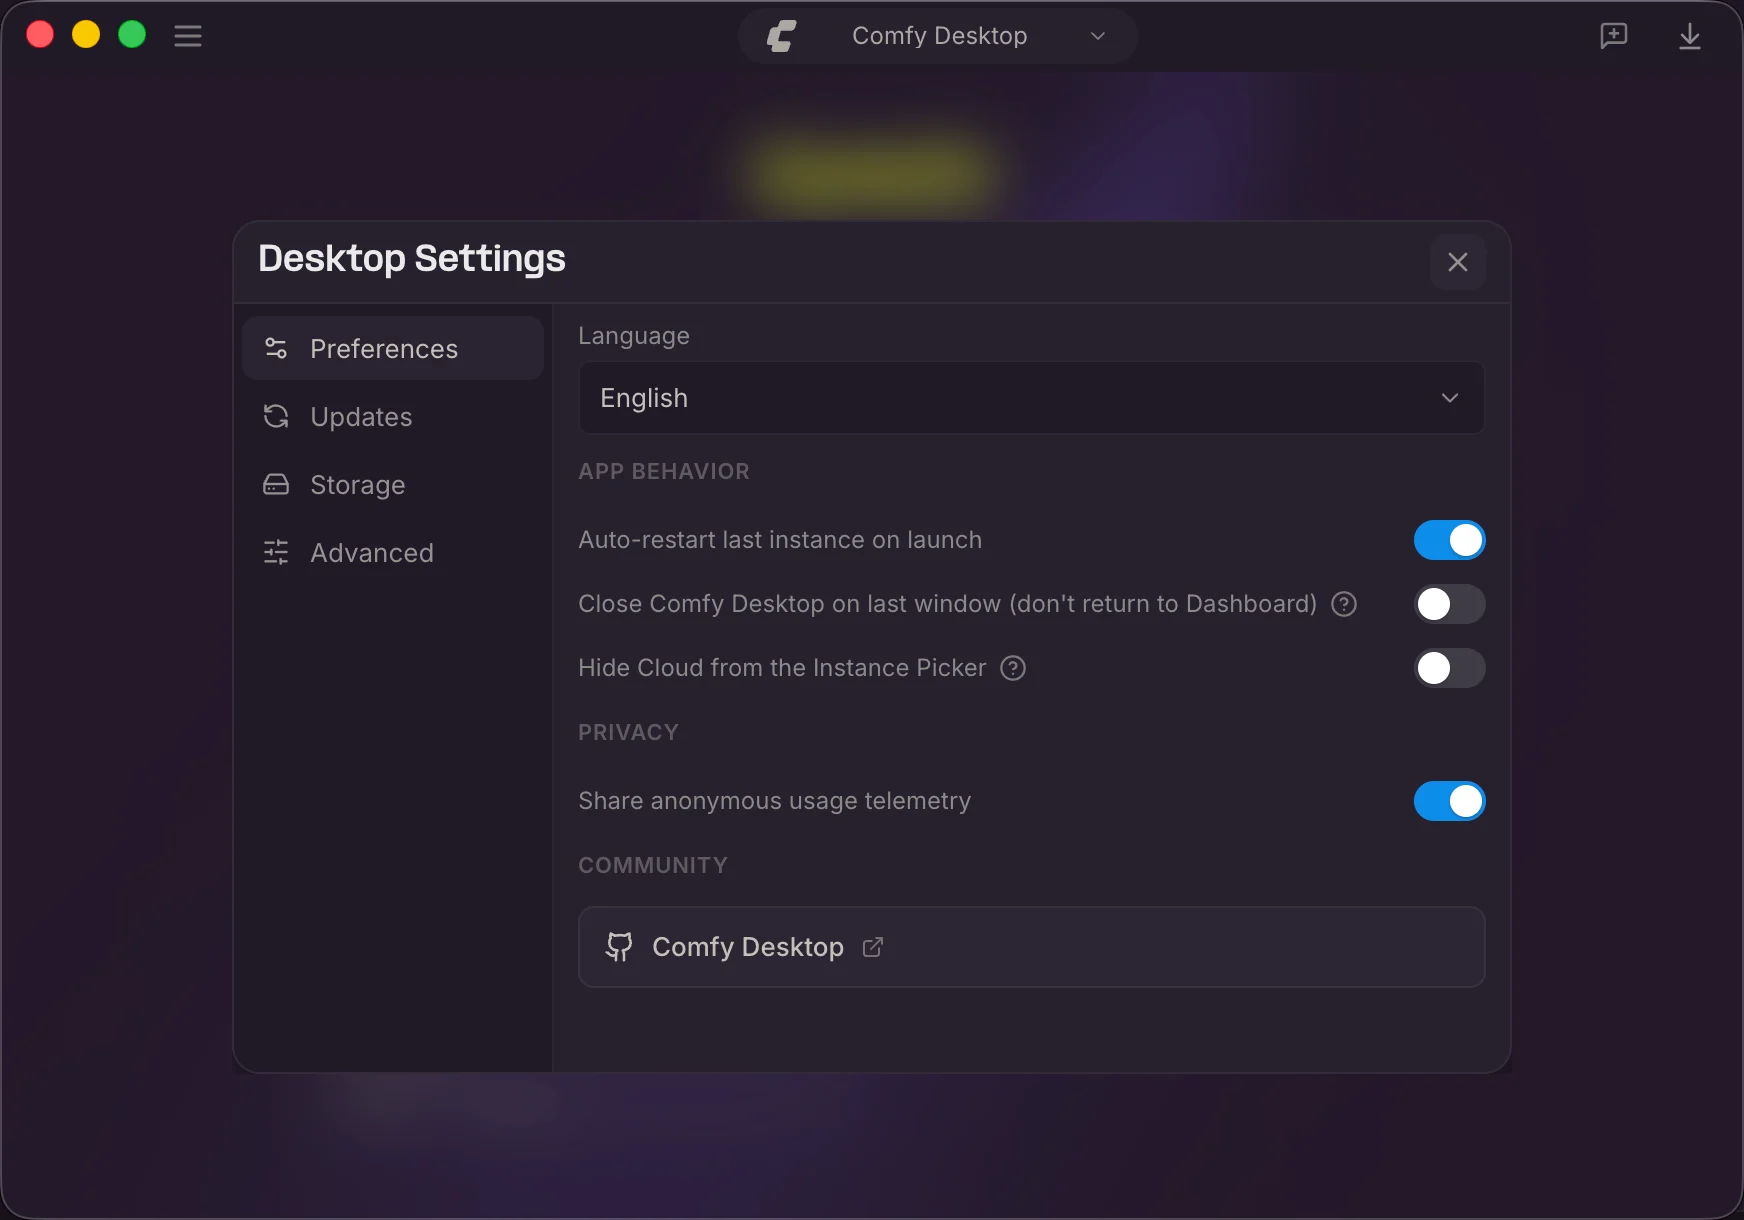Go to the Storage tab
Screen dimensions: 1744x1220
pos(393,484)
